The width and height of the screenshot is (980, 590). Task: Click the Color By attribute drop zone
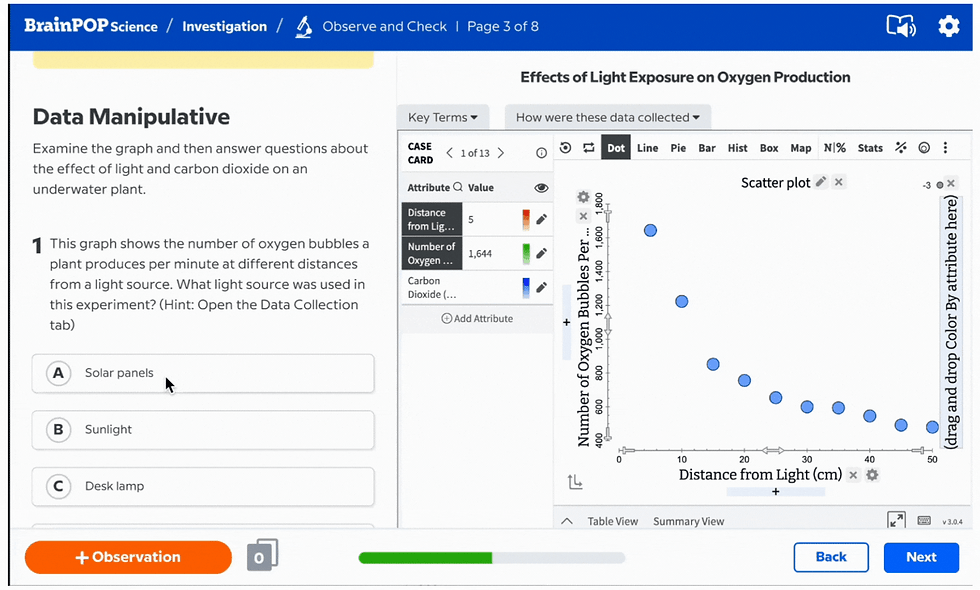click(951, 322)
